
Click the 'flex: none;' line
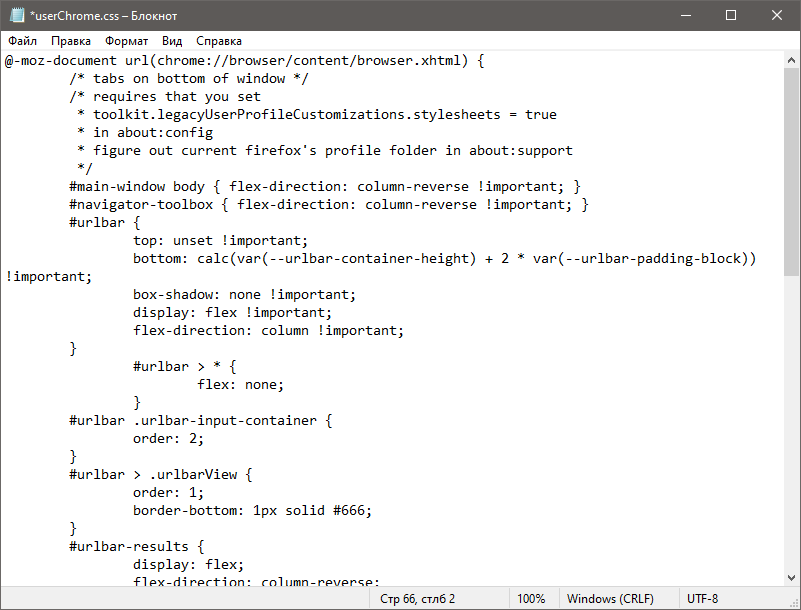[x=241, y=384]
